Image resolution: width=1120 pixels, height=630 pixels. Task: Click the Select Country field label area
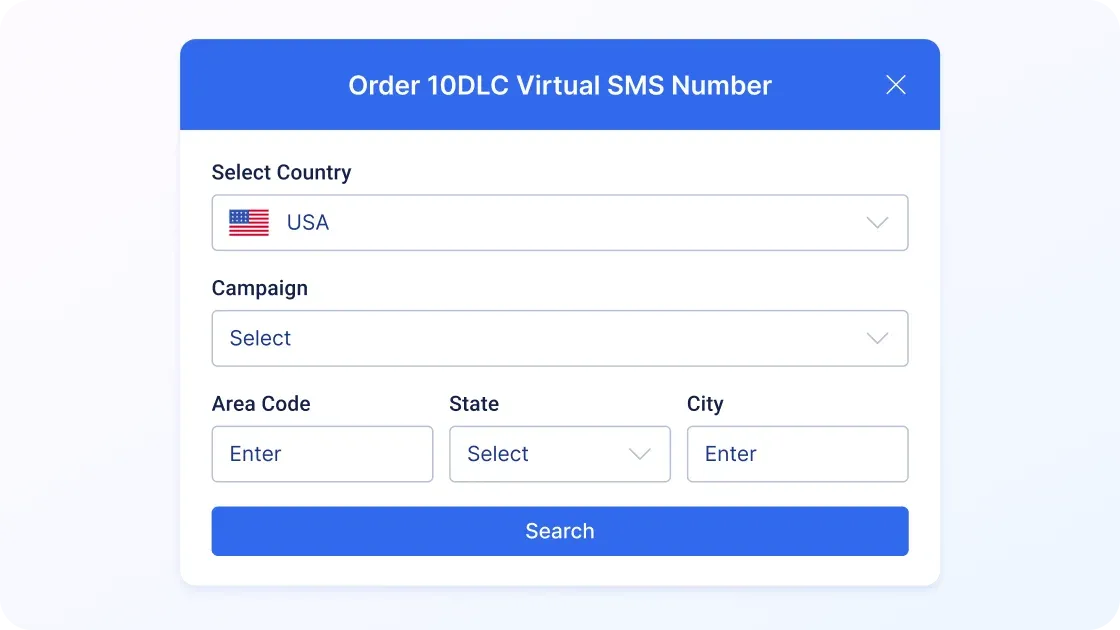pos(281,172)
